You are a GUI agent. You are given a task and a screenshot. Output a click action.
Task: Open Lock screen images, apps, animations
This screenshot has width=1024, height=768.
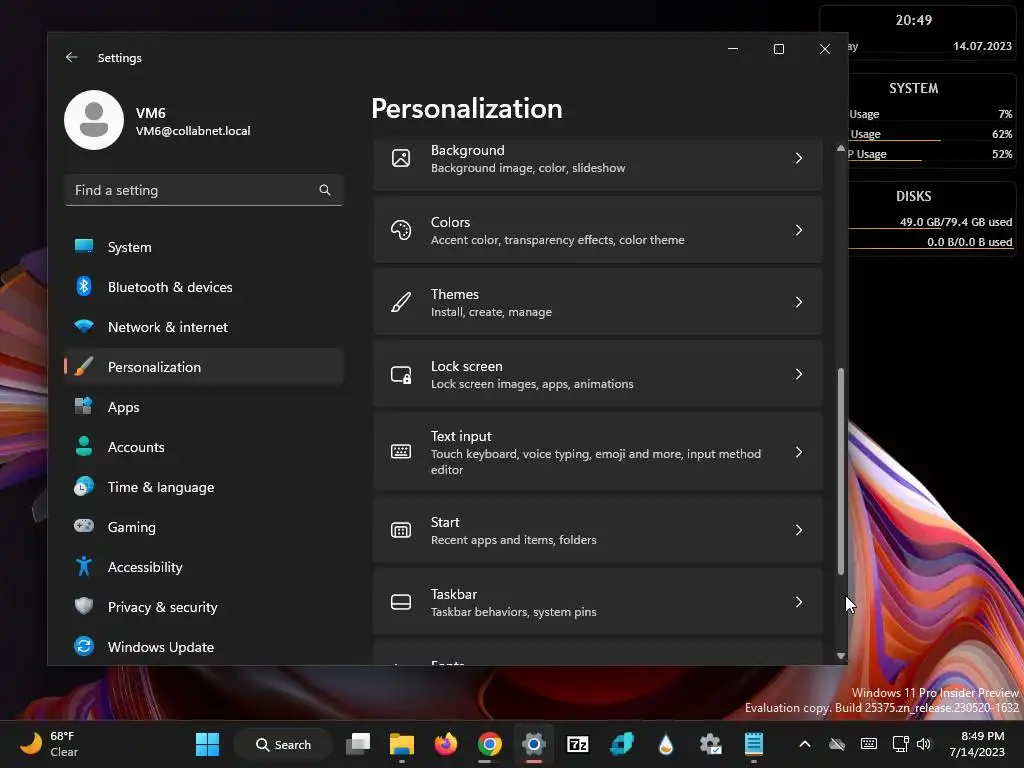point(598,374)
